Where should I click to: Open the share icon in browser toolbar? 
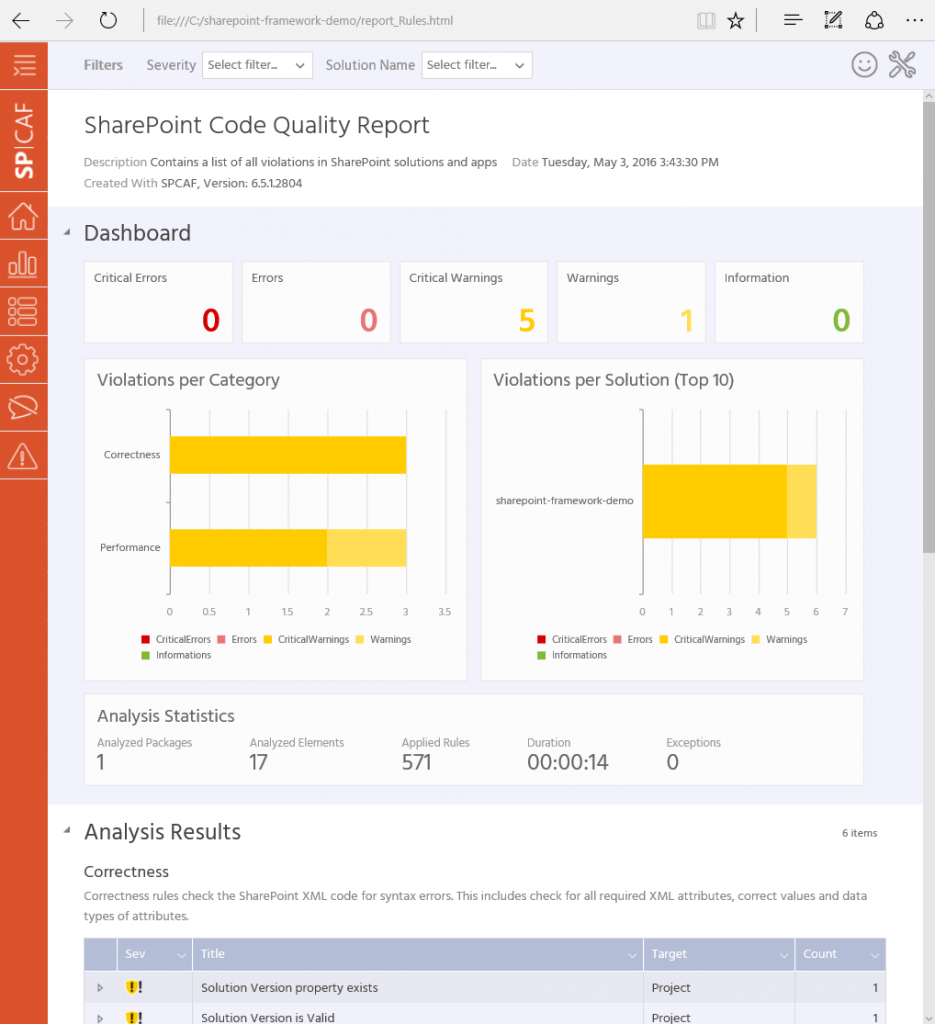pos(874,20)
